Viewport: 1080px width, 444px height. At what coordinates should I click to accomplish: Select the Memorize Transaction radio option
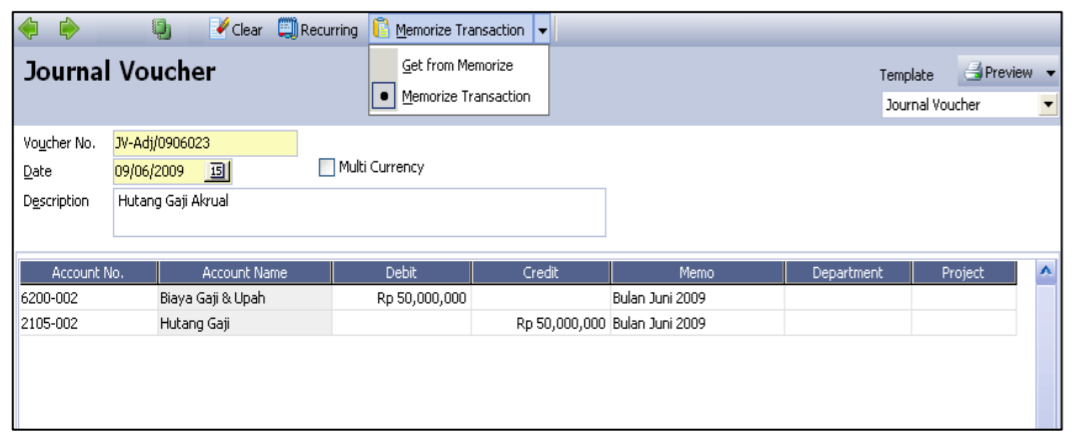pyautogui.click(x=387, y=97)
